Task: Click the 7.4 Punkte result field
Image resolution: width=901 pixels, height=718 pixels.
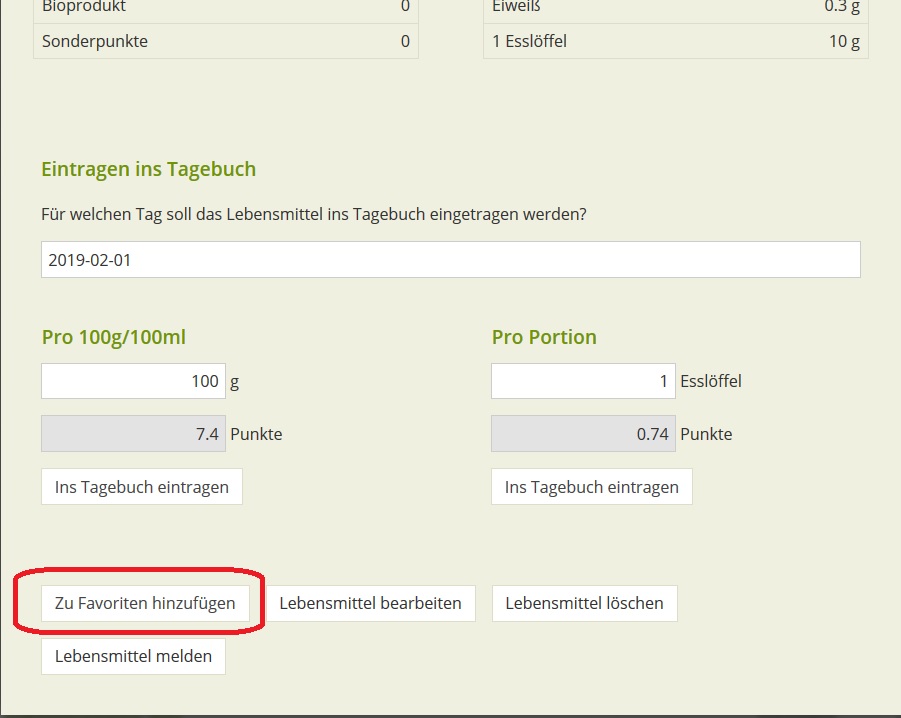Action: [x=133, y=434]
